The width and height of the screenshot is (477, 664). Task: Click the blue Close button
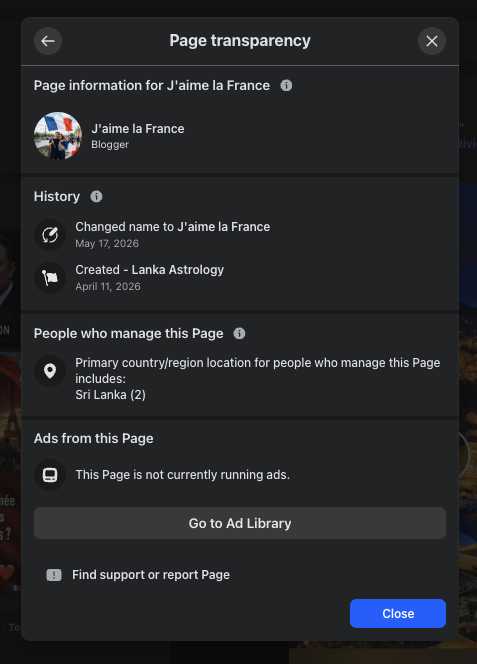398,614
